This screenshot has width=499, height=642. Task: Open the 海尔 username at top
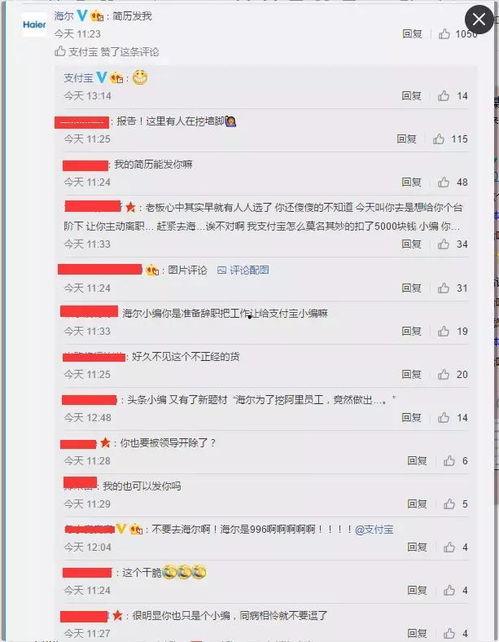coord(65,16)
